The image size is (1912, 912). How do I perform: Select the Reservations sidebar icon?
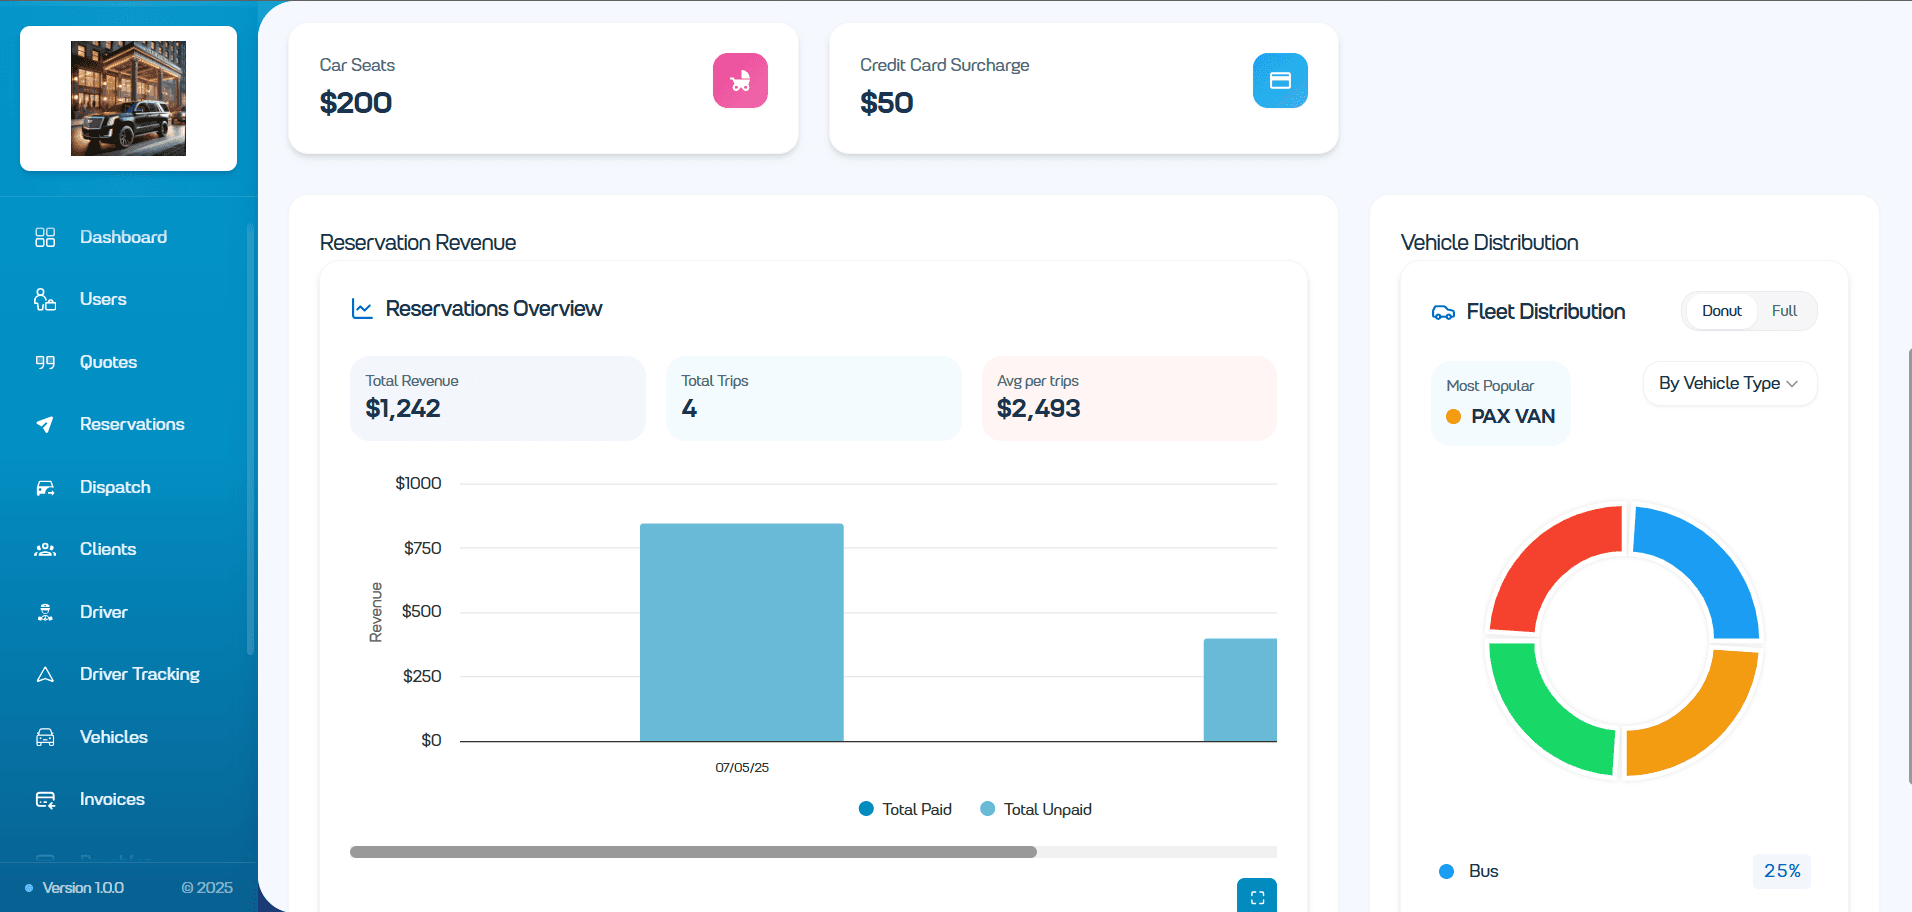pyautogui.click(x=46, y=424)
